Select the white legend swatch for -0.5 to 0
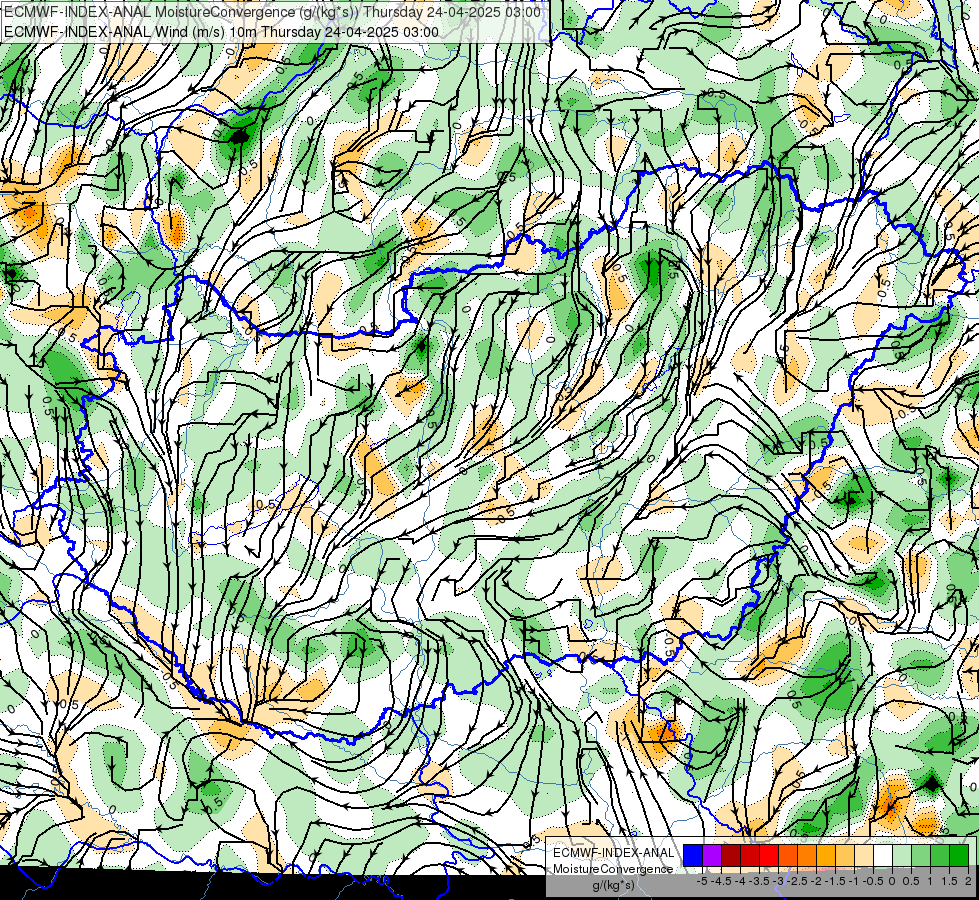 point(883,855)
